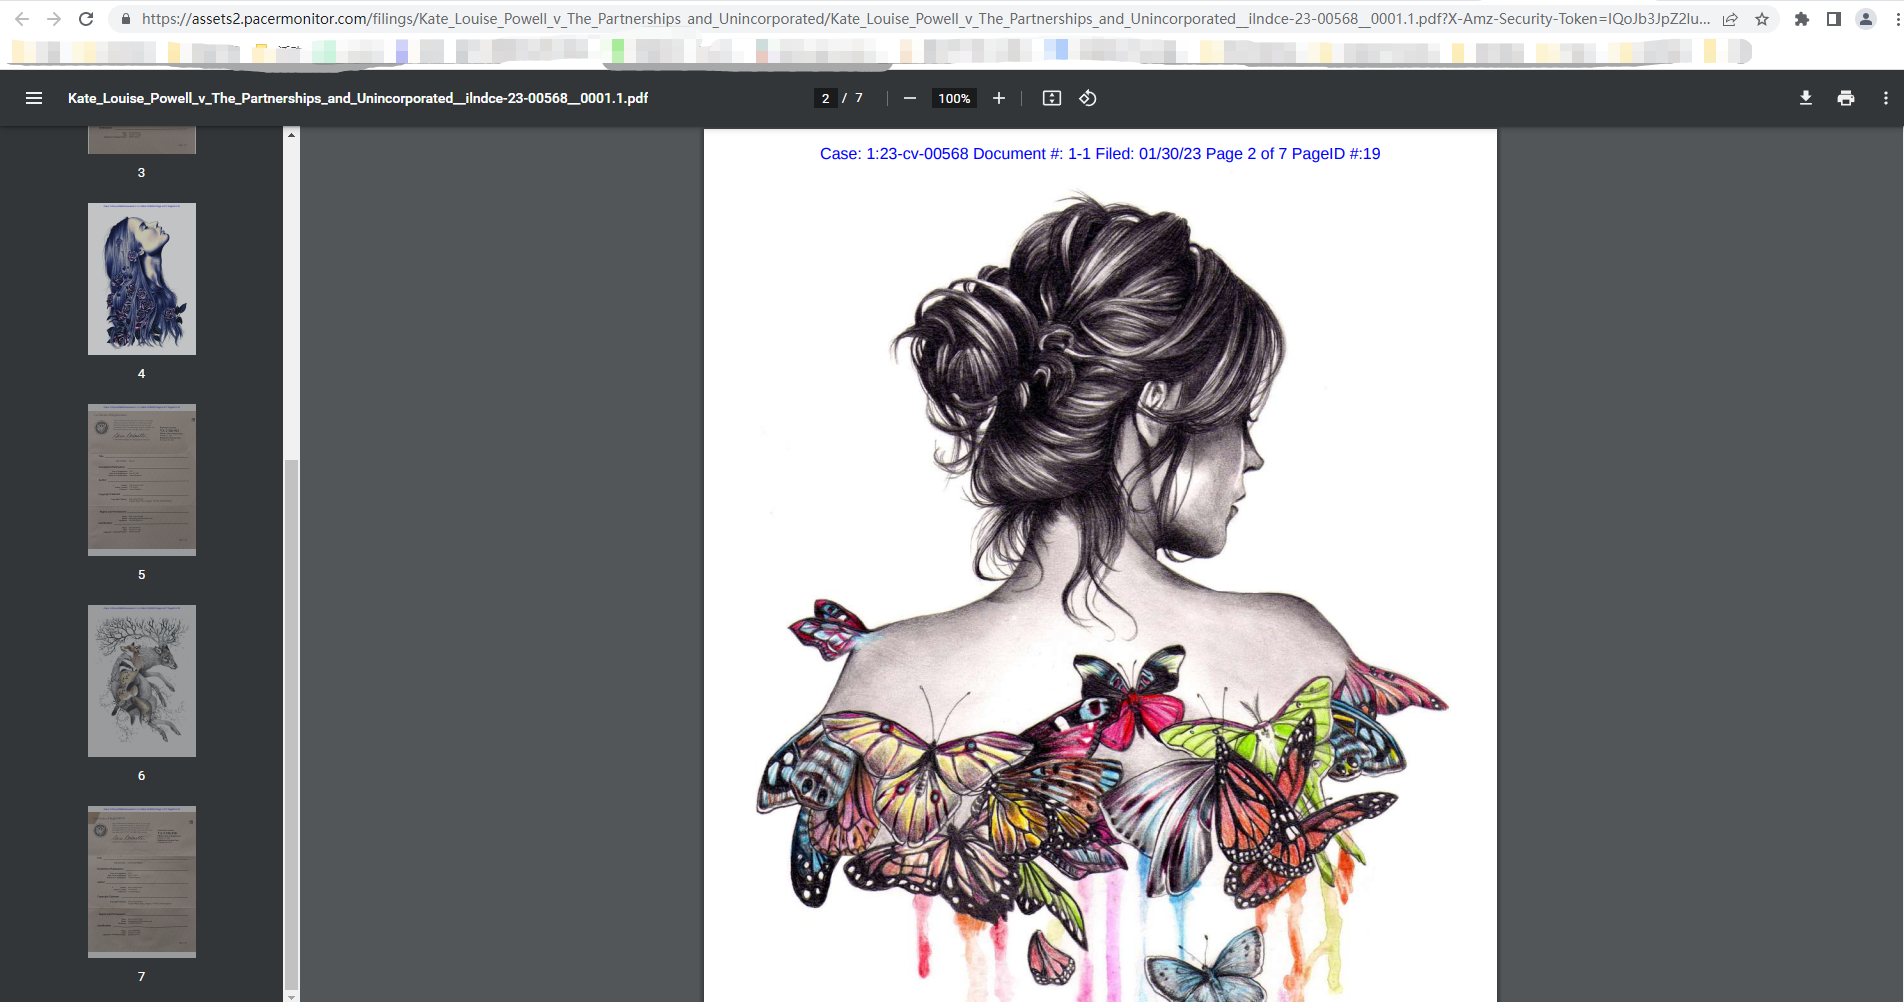The height and width of the screenshot is (1002, 1904).
Task: Share this page from the address bar
Action: pyautogui.click(x=1730, y=19)
